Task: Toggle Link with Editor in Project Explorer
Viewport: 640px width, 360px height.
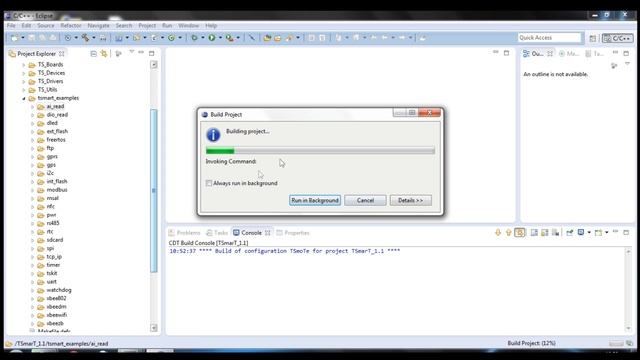Action: click(x=104, y=53)
